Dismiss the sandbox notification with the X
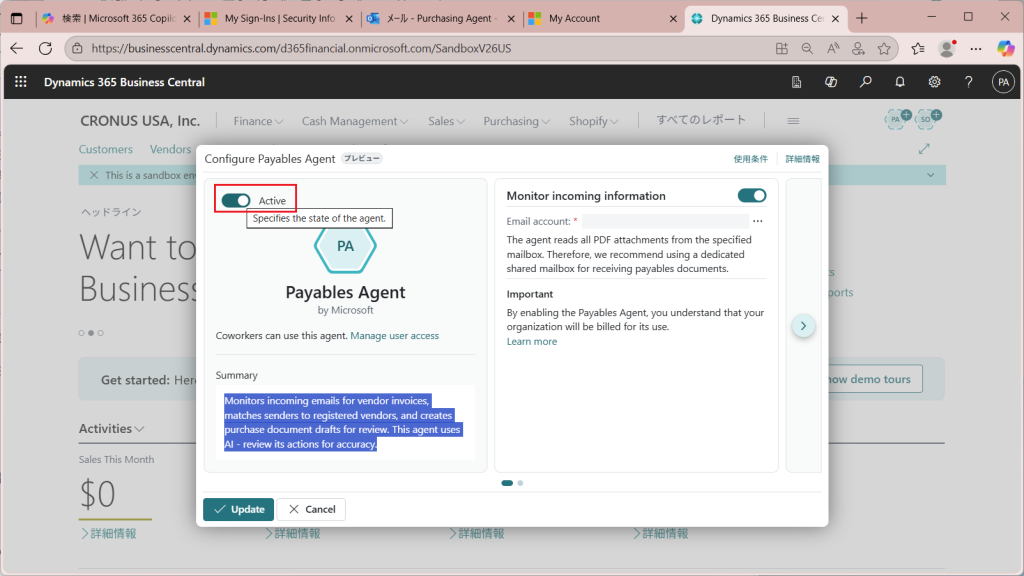1024x576 pixels. click(93, 175)
